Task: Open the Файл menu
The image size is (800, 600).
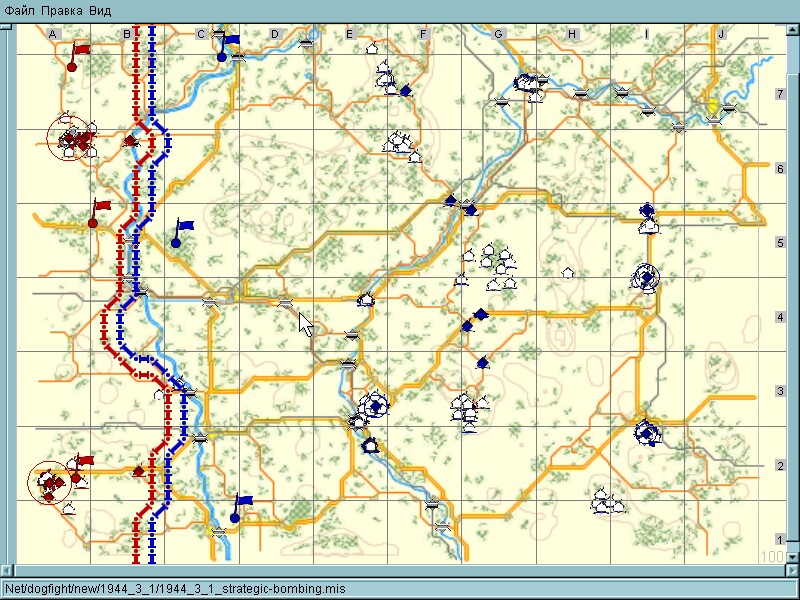Action: 19,10
